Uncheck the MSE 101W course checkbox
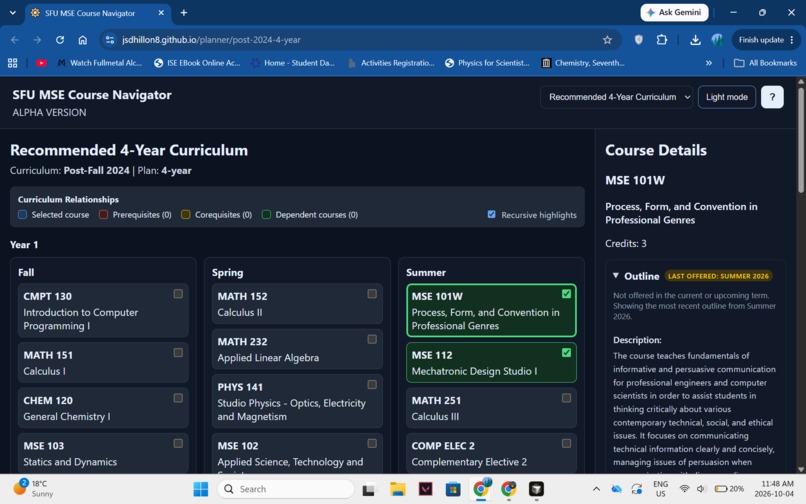This screenshot has width=806, height=504. pyautogui.click(x=566, y=294)
